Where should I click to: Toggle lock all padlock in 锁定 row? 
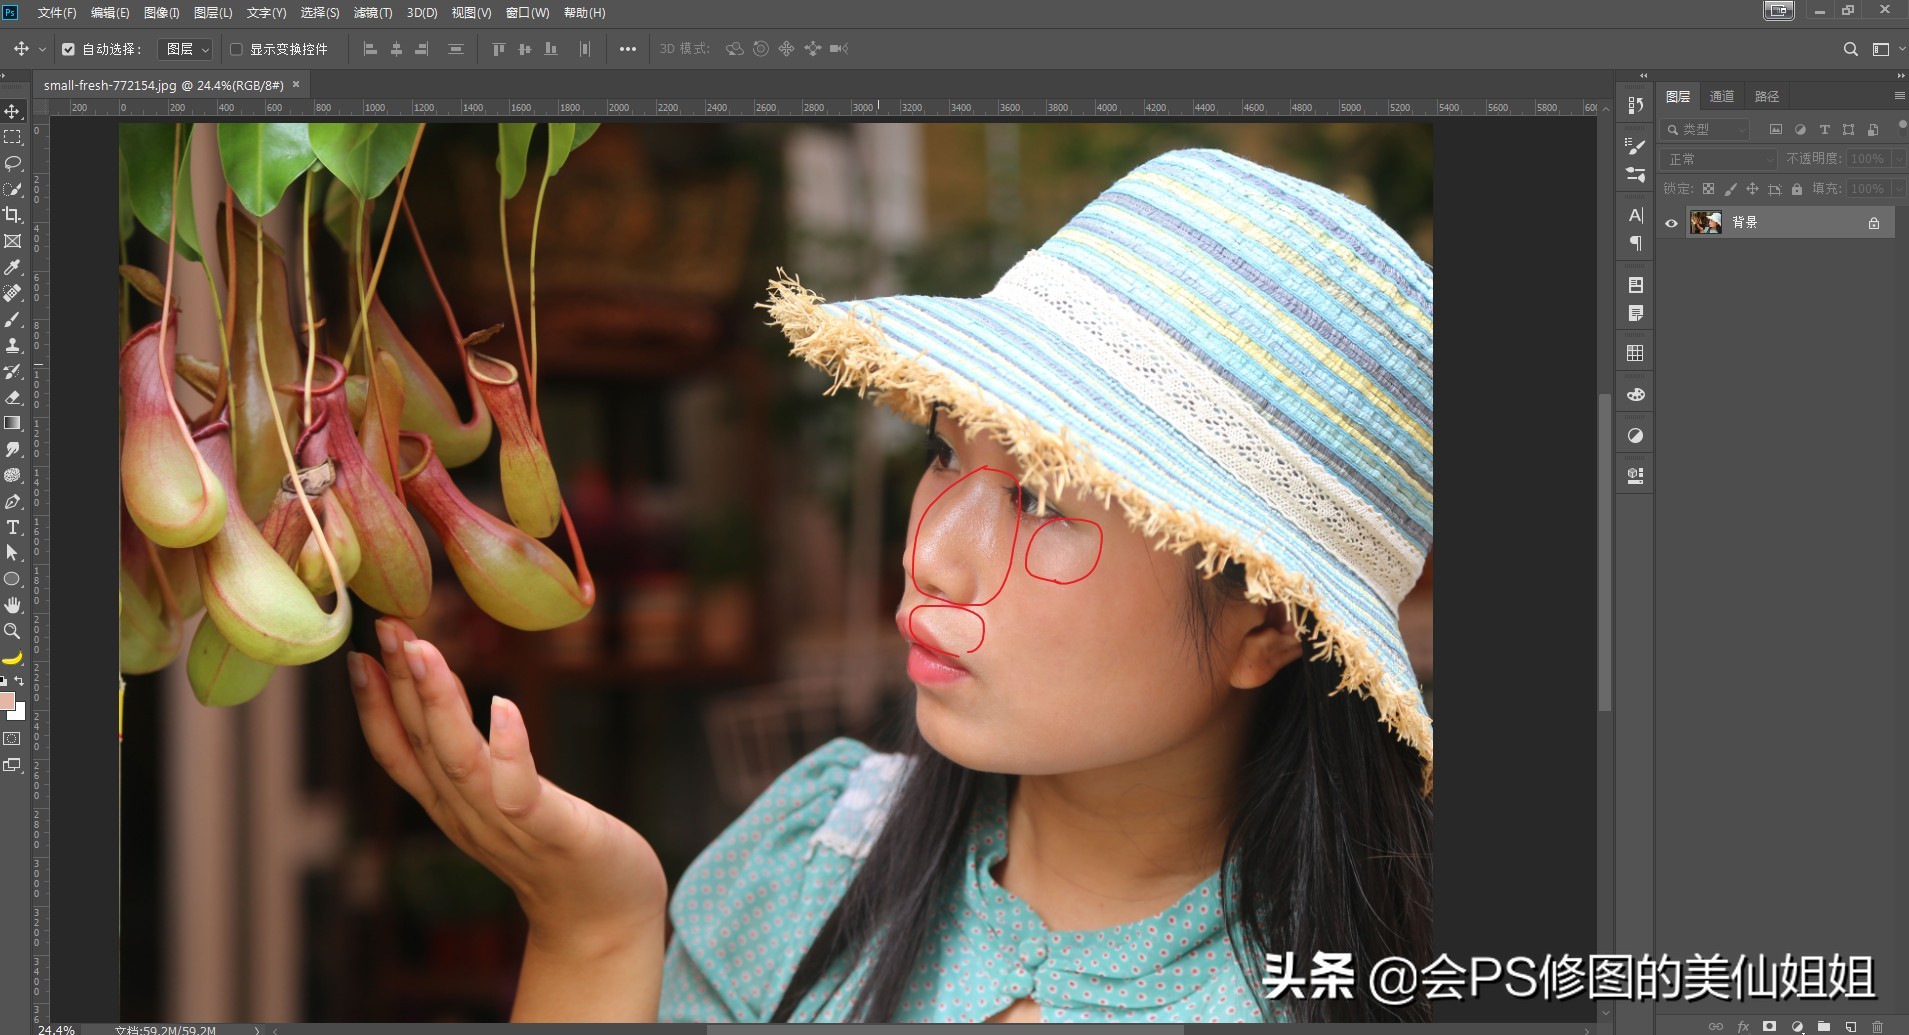point(1797,189)
